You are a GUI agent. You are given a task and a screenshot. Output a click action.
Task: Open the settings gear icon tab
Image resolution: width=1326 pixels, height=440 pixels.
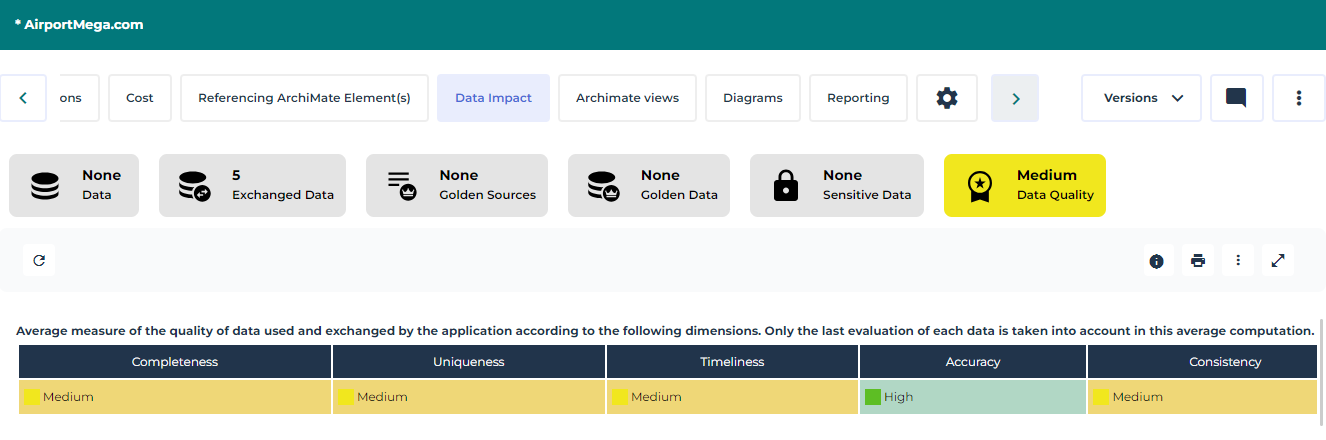(946, 98)
